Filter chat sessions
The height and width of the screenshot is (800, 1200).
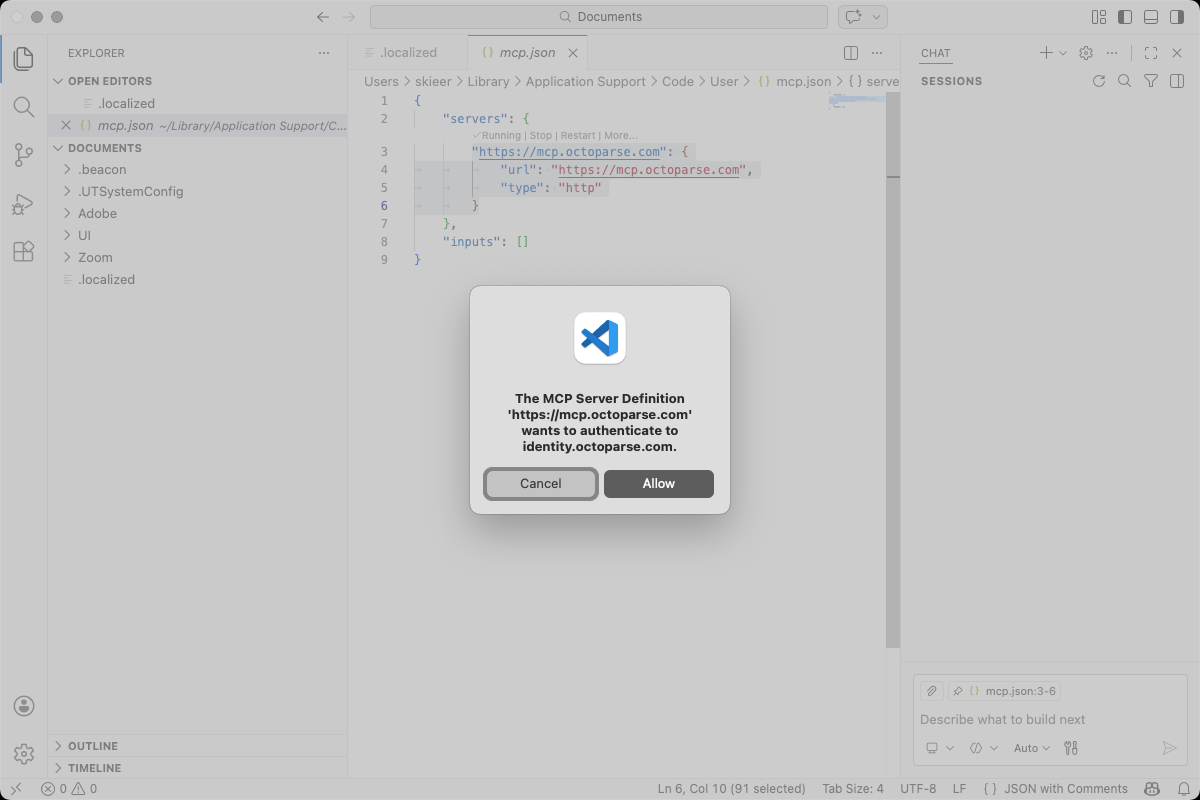(1151, 81)
